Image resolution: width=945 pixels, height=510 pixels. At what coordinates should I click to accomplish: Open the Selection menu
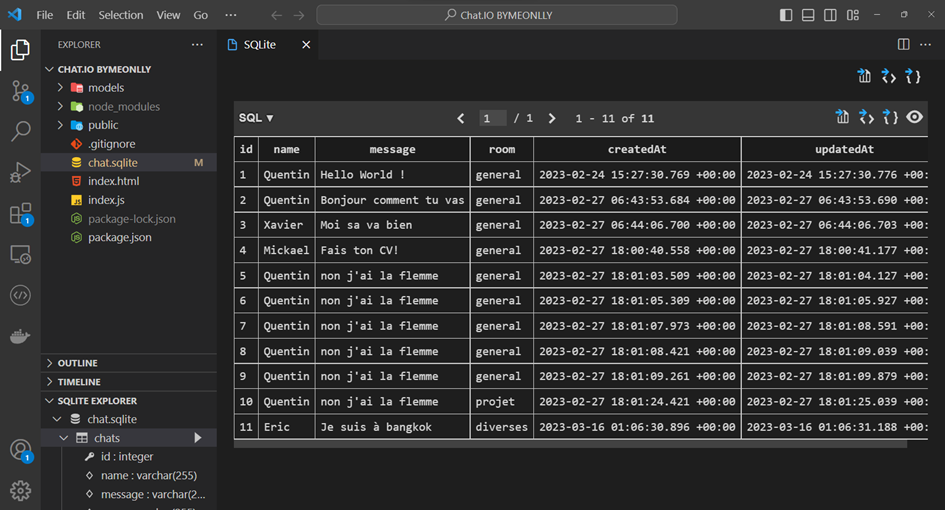pos(121,15)
